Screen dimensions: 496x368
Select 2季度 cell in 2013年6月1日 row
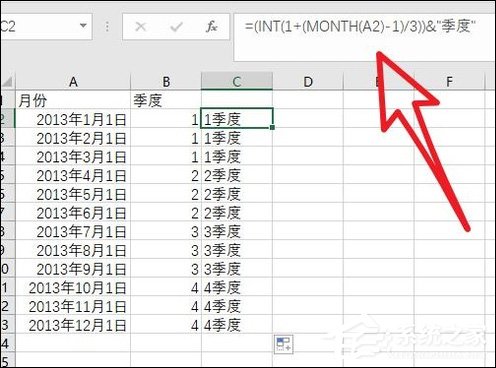pyautogui.click(x=237, y=213)
